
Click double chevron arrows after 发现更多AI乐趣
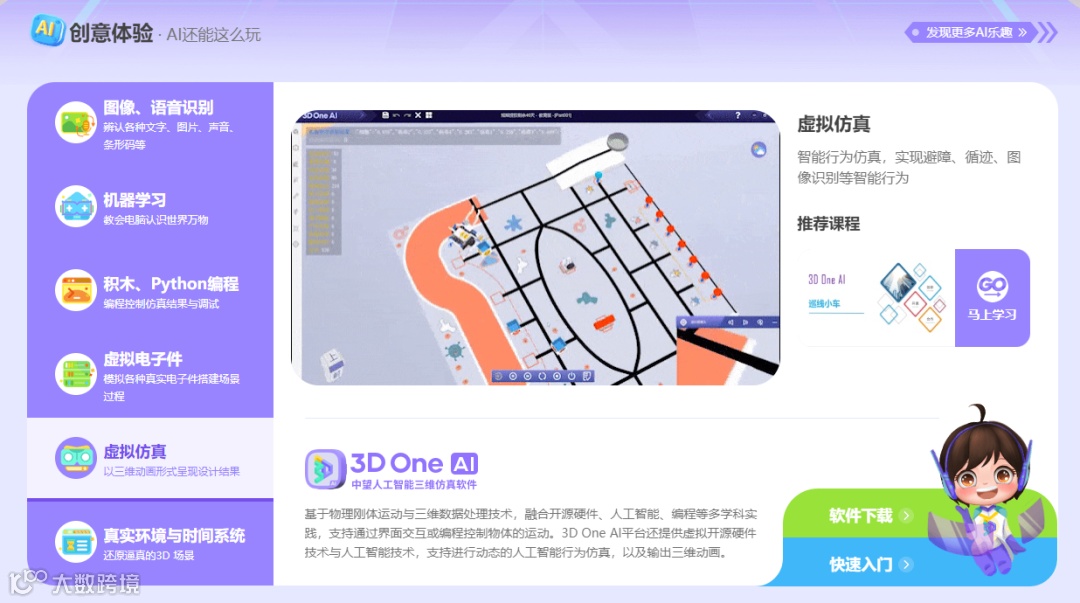coord(1048,32)
